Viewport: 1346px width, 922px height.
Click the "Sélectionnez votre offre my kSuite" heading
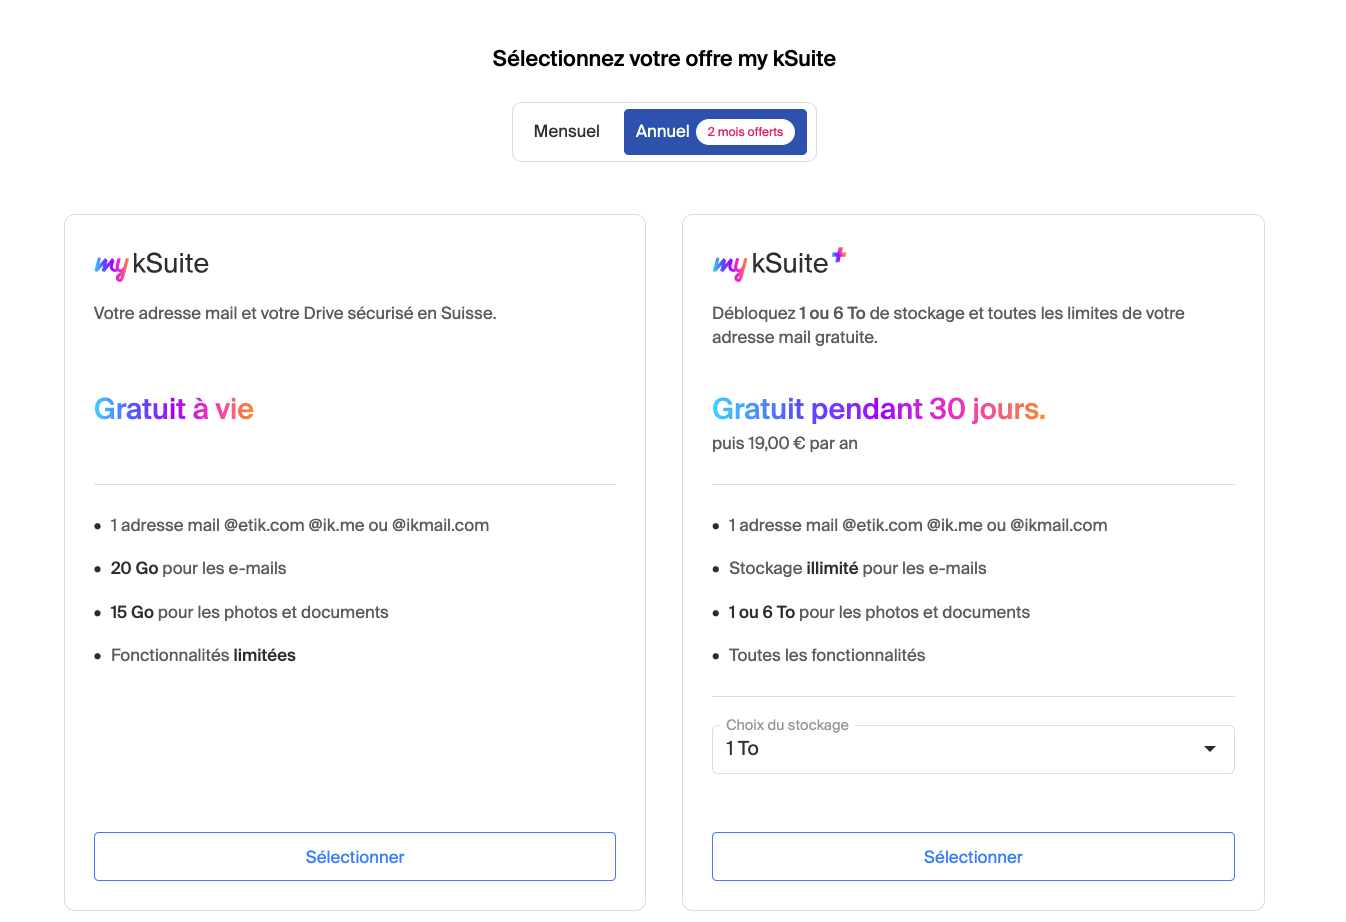[x=664, y=59]
